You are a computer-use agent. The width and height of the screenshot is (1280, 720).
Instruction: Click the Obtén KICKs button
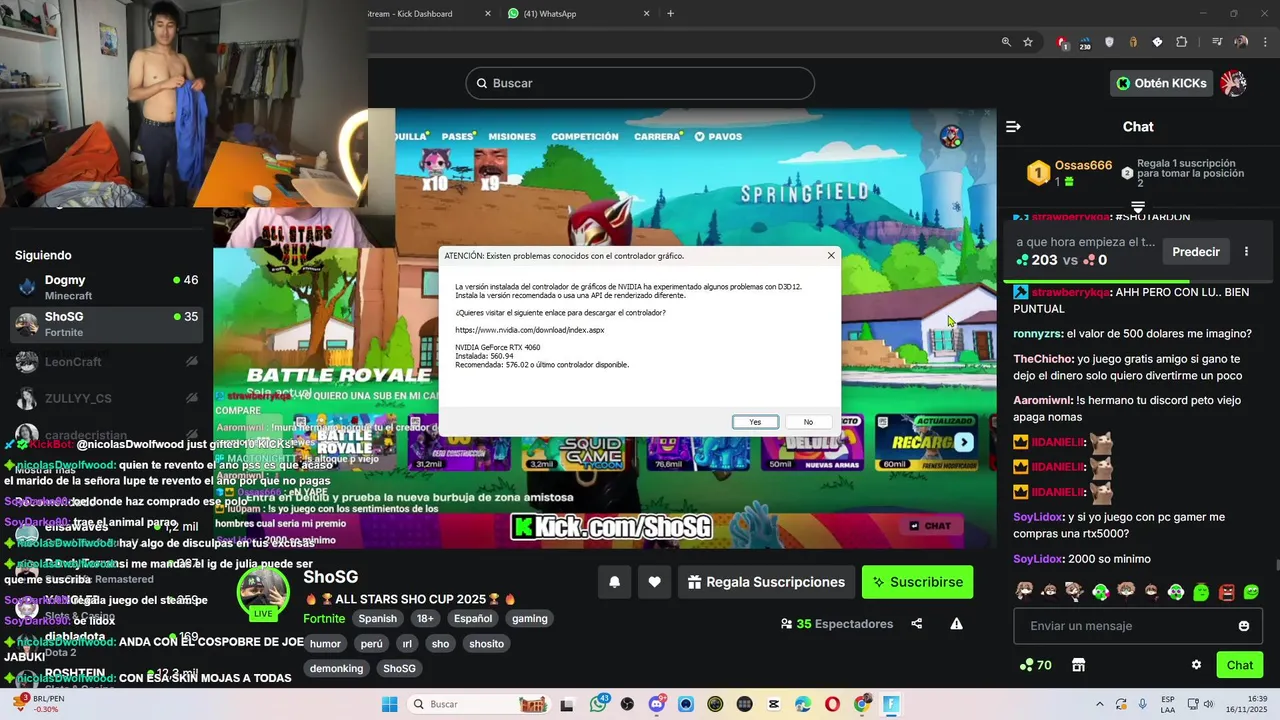(x=1162, y=83)
